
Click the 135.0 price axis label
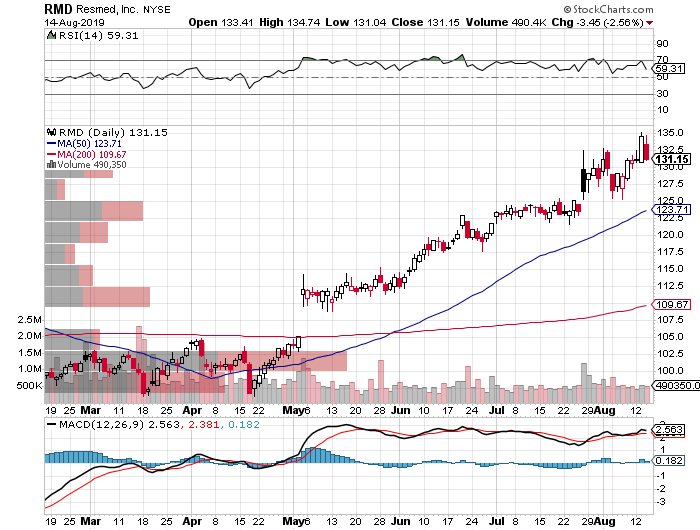point(670,133)
